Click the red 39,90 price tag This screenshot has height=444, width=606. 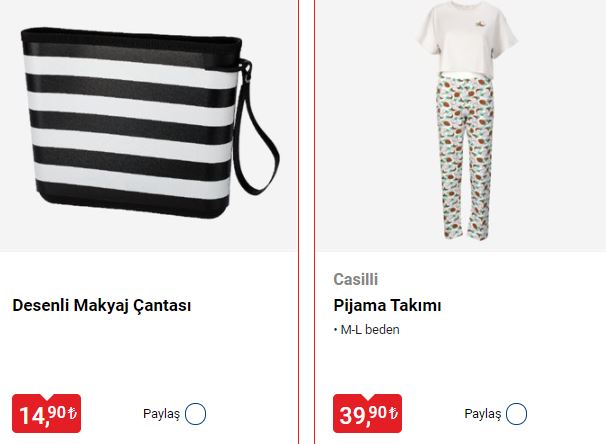[367, 413]
